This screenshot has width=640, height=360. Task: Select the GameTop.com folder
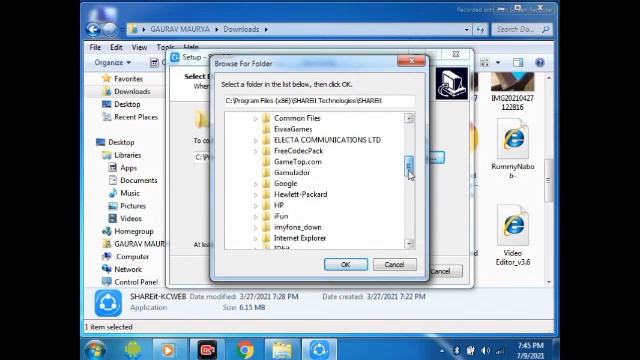point(298,162)
